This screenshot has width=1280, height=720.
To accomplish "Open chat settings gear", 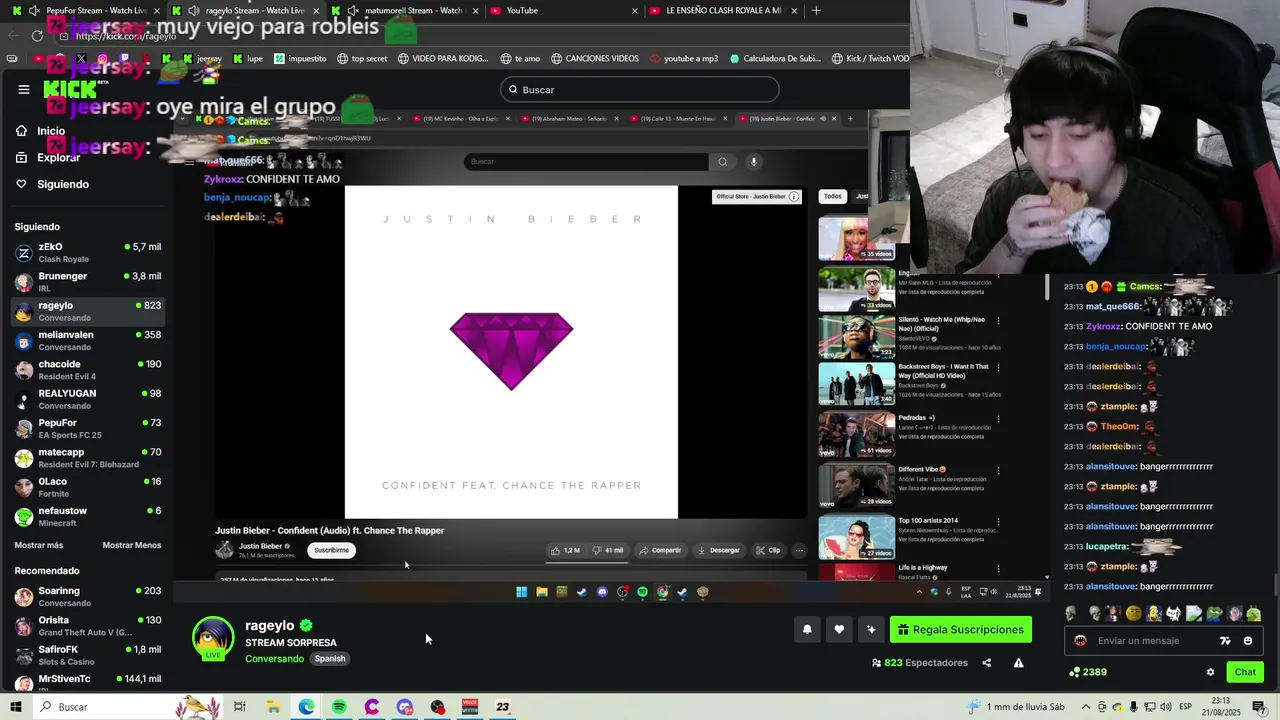I will pos(1210,672).
